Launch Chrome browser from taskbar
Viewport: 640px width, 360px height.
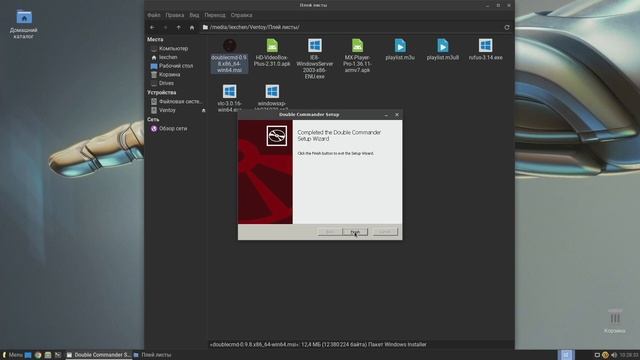pos(38,355)
